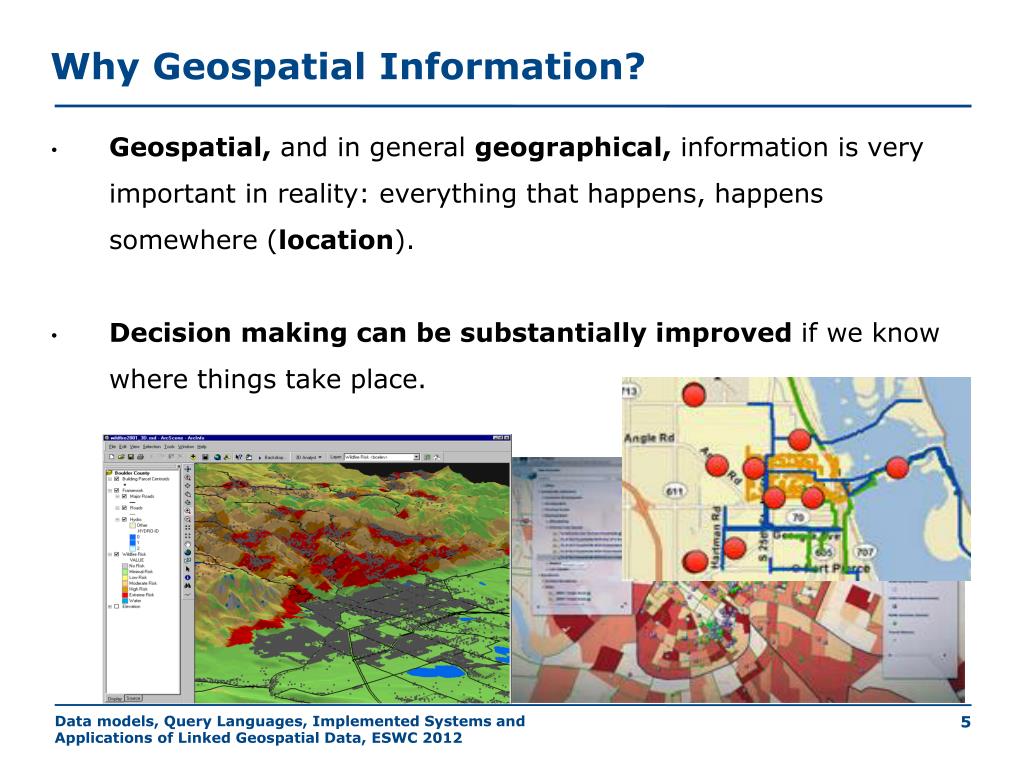Screen dimensions: 1023x767
Task: Select the blue Identify info tool
Action: pos(188,577)
